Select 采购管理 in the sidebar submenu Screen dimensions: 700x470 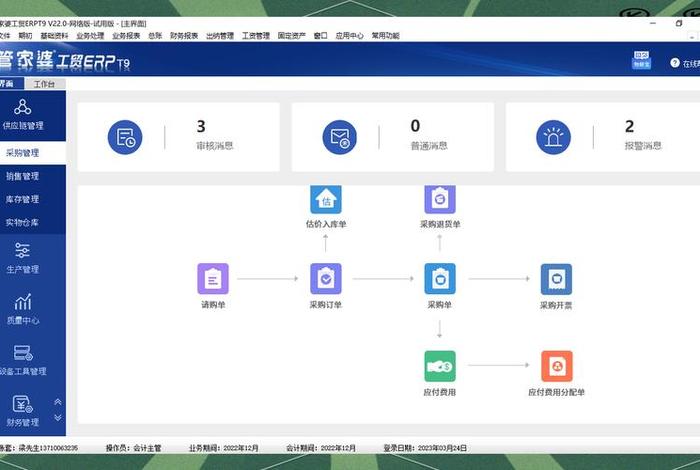[33, 153]
